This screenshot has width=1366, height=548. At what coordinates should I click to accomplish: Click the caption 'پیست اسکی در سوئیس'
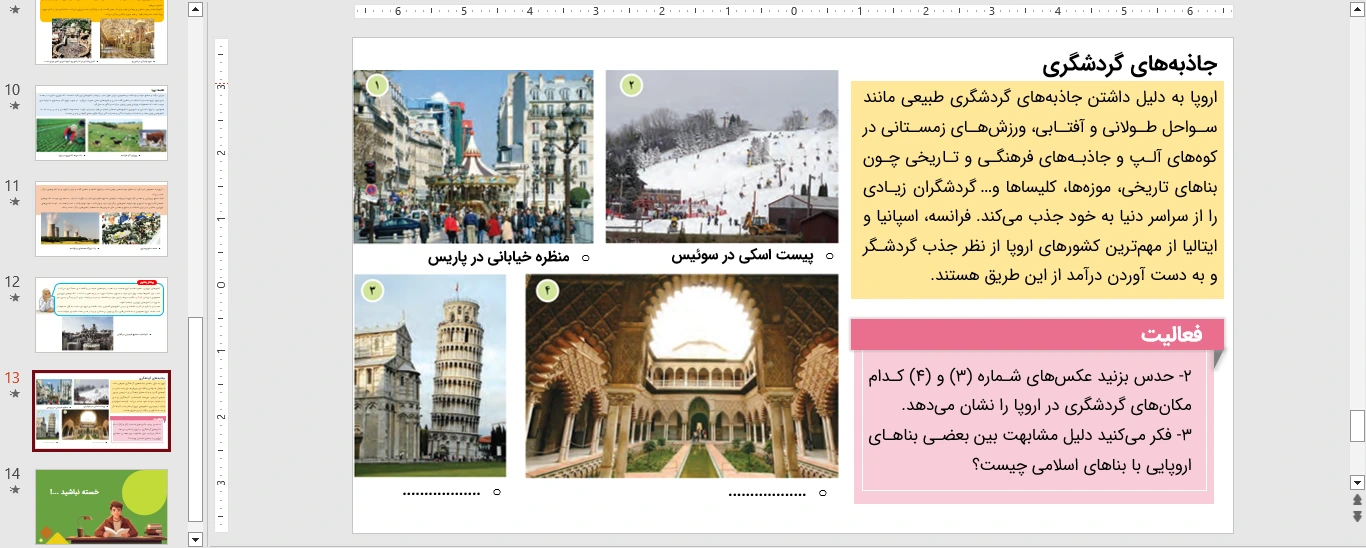coord(742,256)
